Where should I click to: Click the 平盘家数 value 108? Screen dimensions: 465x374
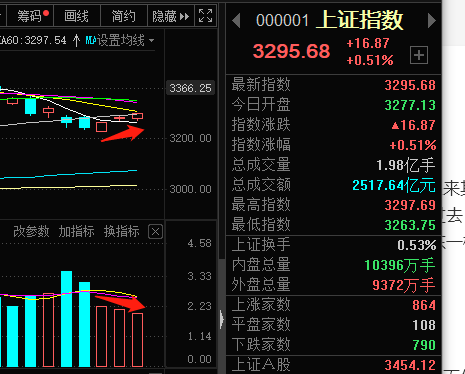point(424,325)
